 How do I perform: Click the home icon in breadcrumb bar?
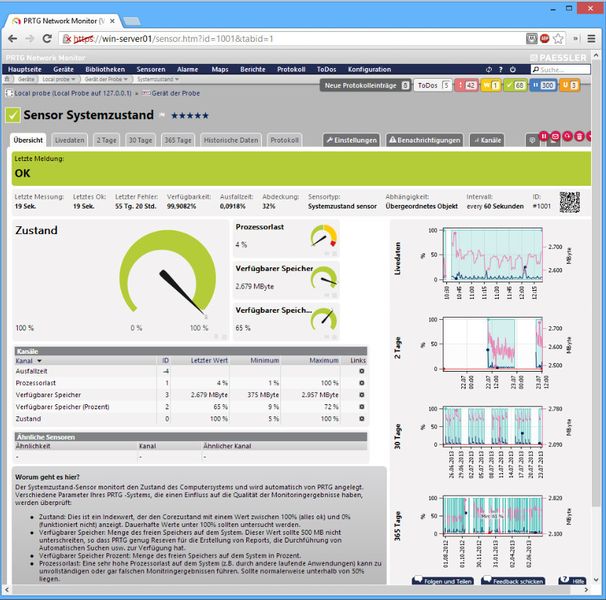[x=7, y=79]
